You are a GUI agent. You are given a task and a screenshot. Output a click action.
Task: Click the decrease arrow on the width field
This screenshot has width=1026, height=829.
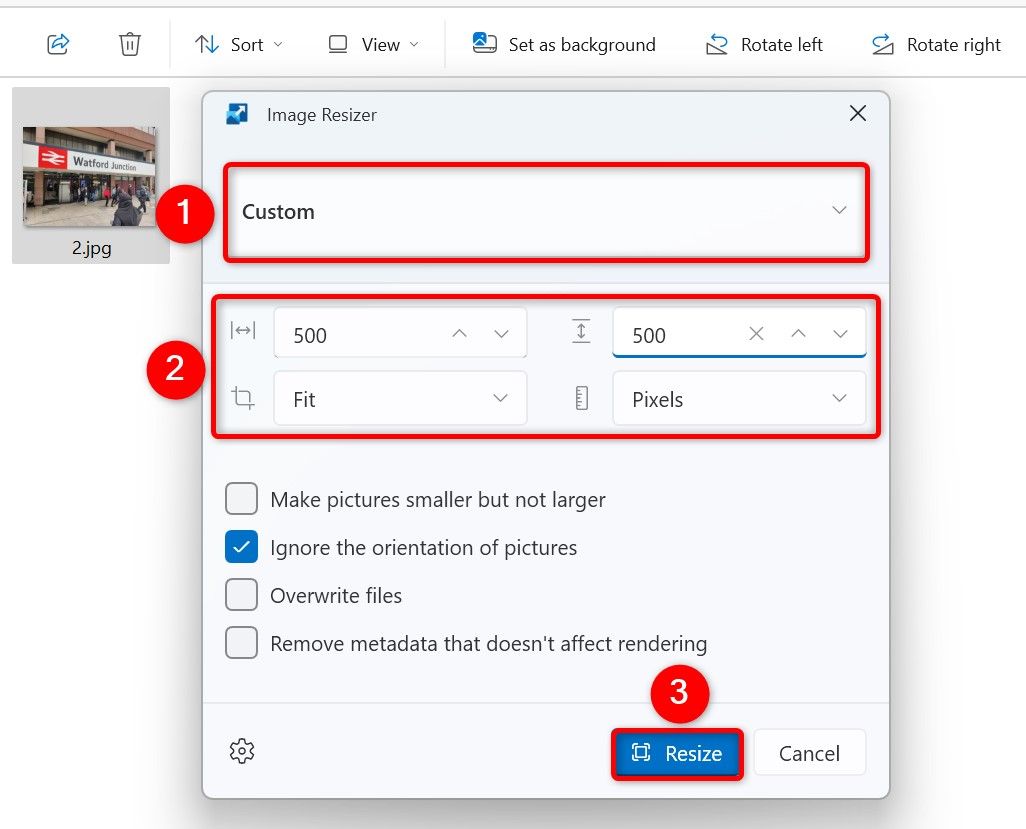(501, 333)
